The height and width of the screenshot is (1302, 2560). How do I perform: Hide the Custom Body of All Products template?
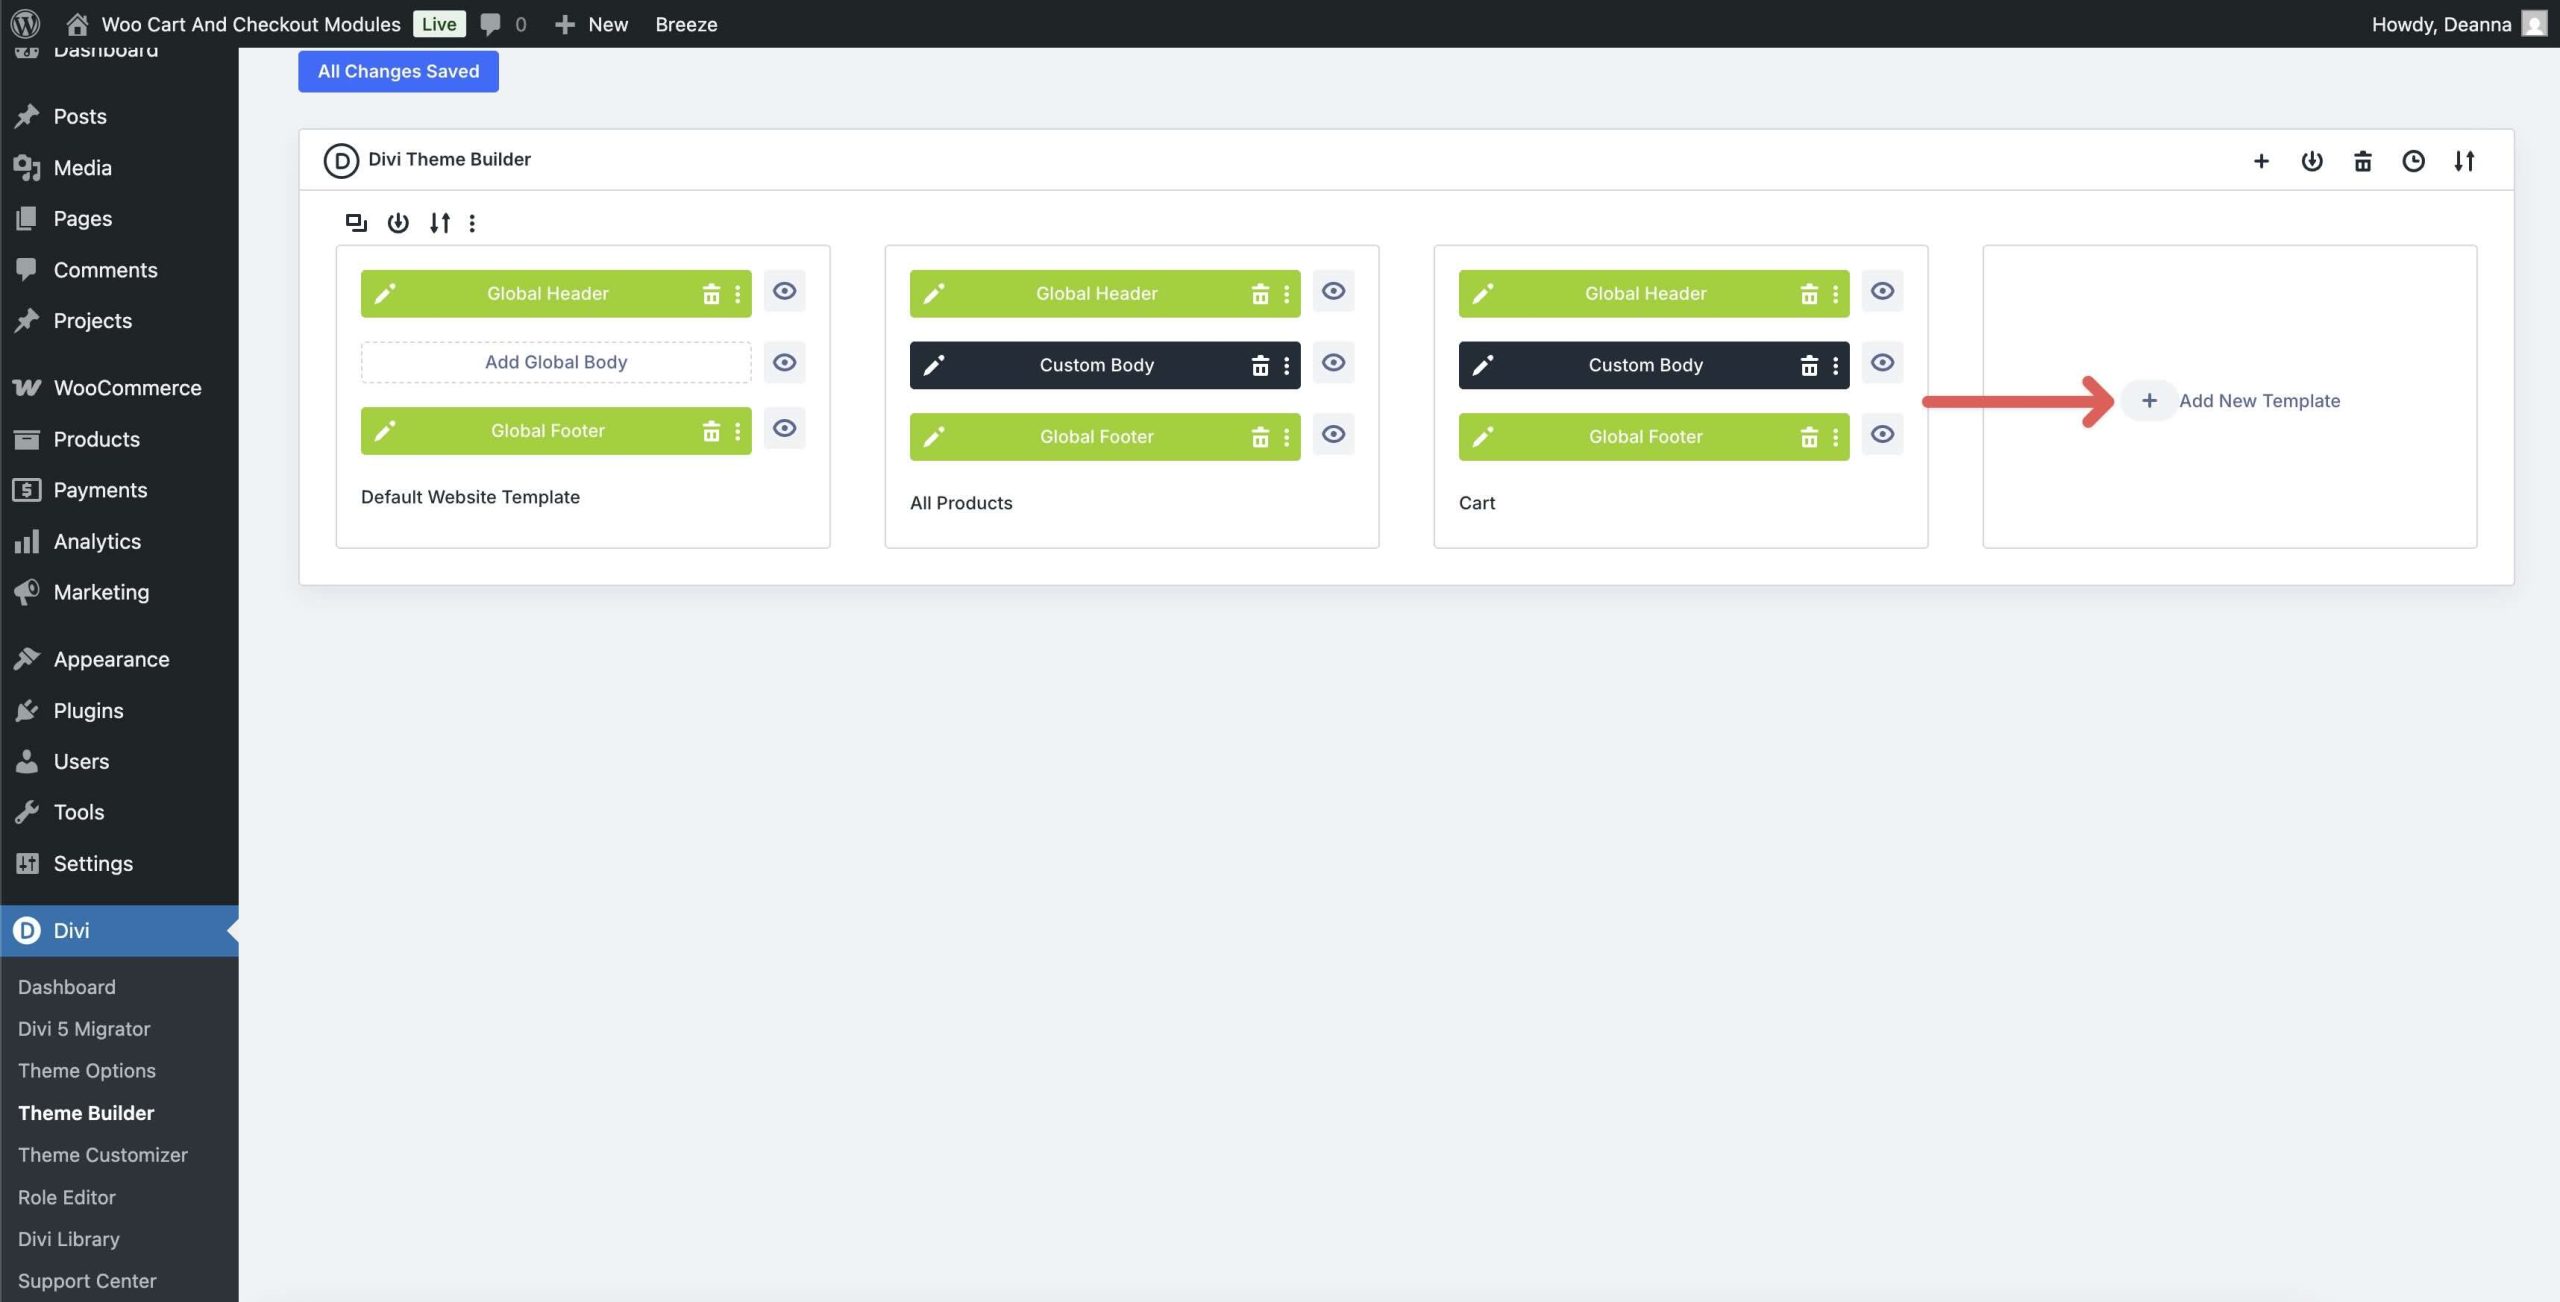(x=1334, y=363)
